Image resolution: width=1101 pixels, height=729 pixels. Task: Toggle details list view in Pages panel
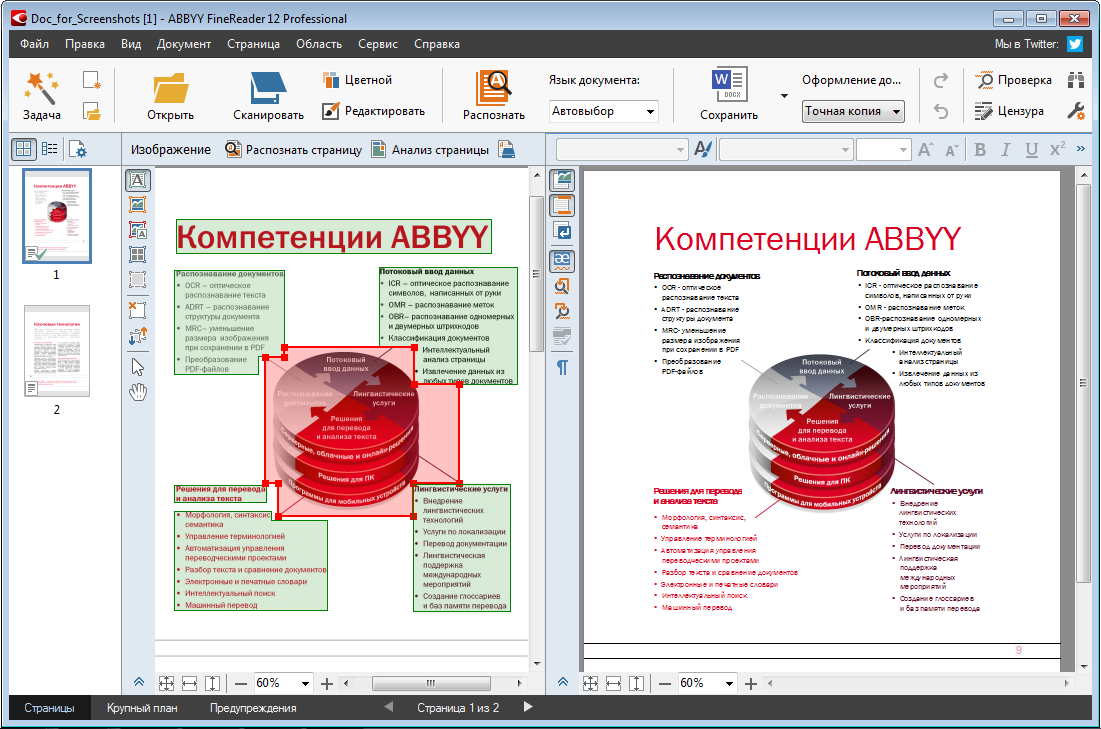[50, 149]
